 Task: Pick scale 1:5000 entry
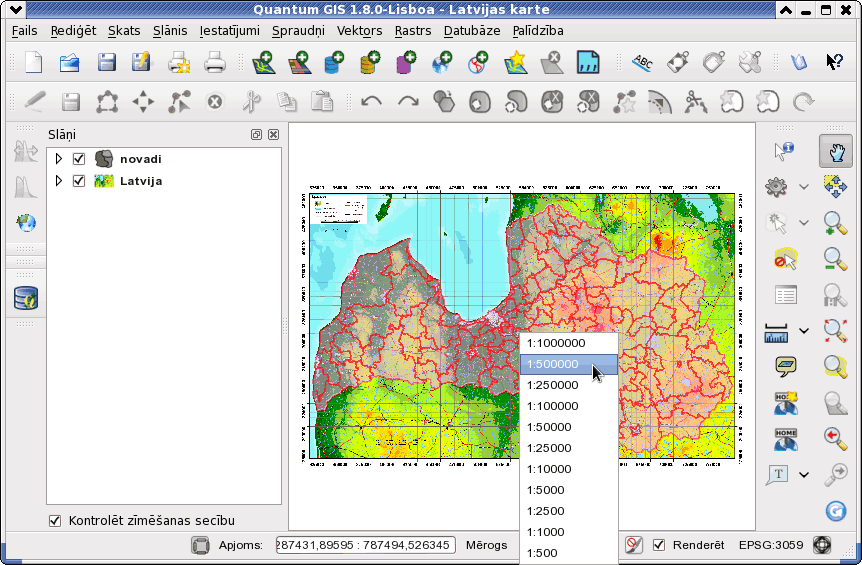coord(568,490)
